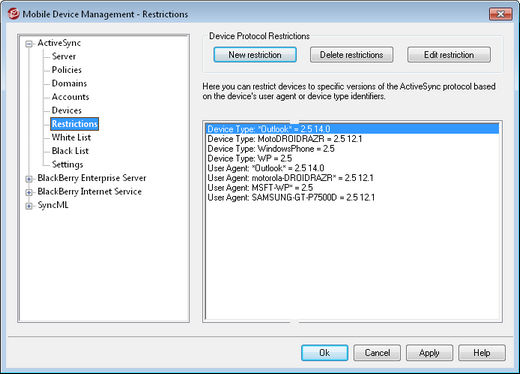Select the SyncML label
Viewport: 520px width, 374px height.
(53, 205)
